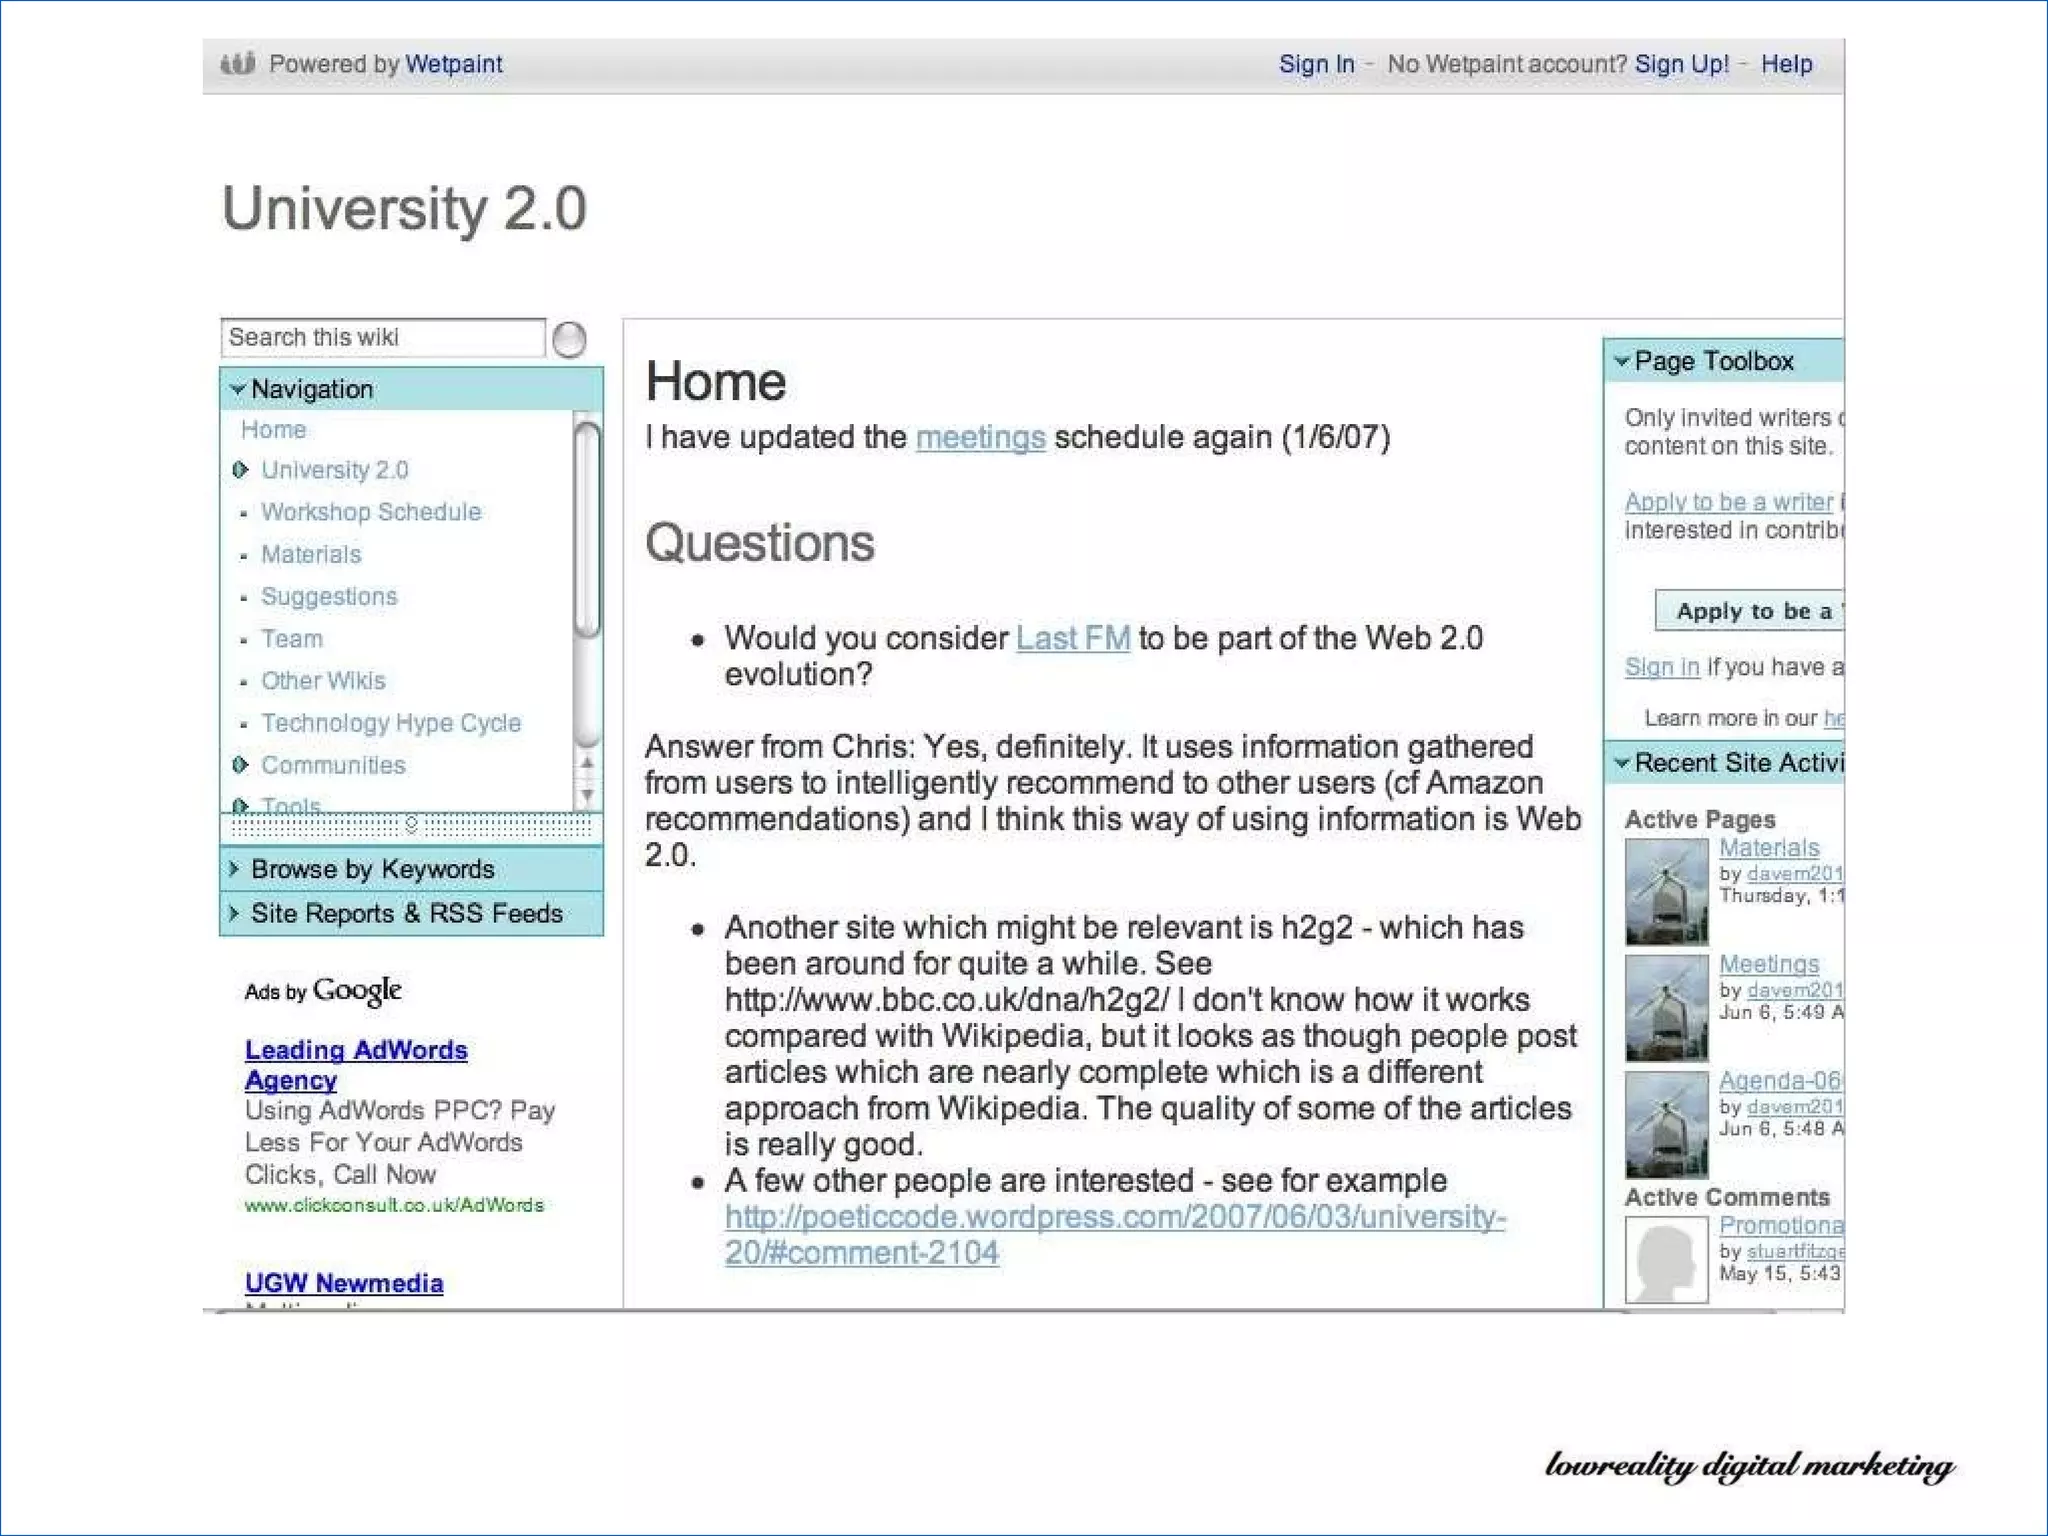This screenshot has height=1536, width=2048.
Task: Click the Sign In link at top
Action: click(1316, 64)
